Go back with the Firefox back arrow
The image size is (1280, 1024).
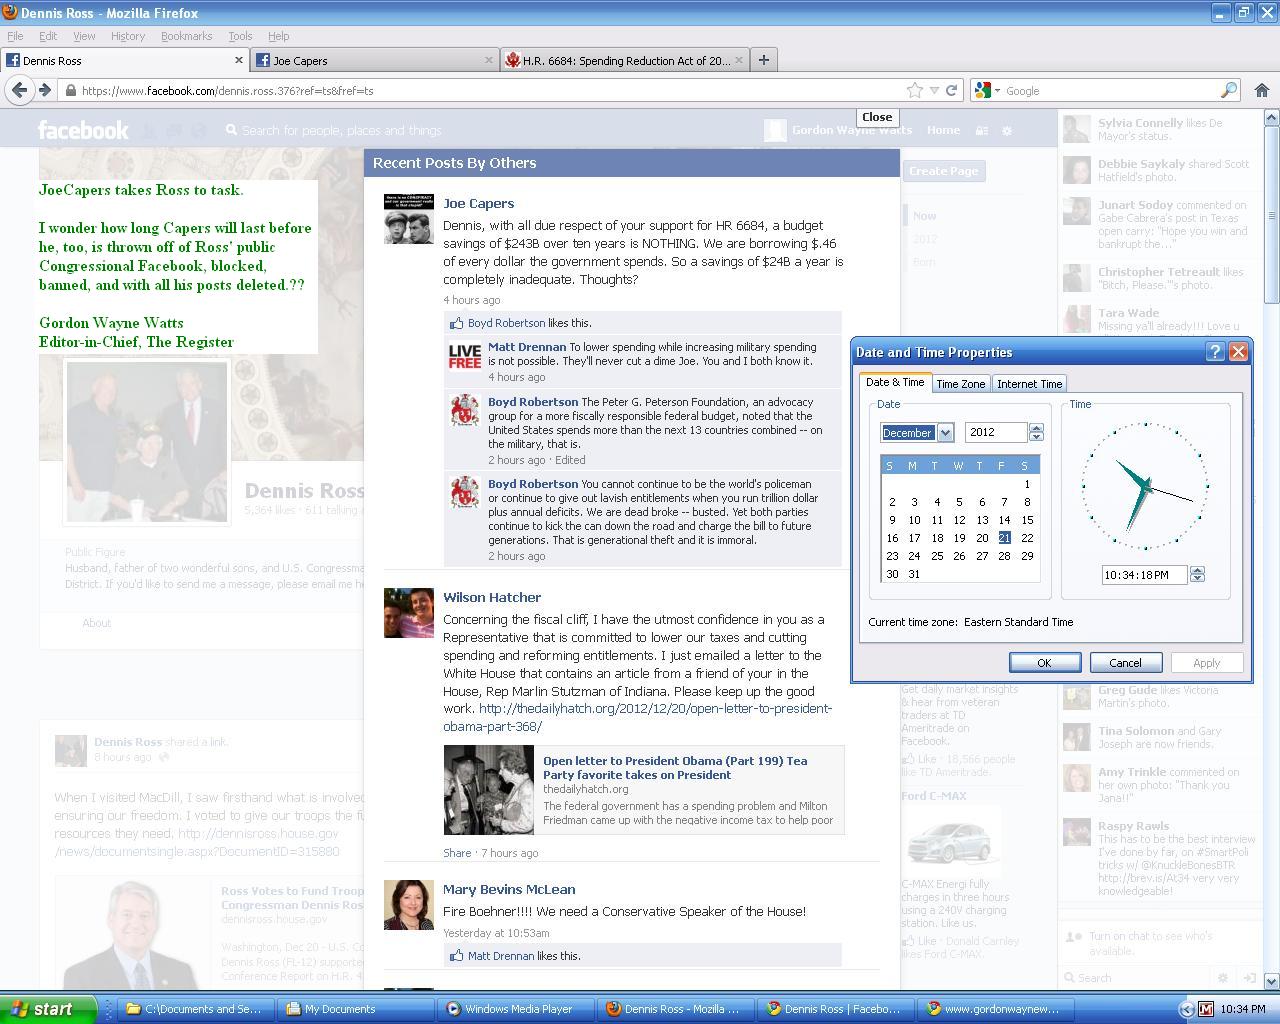pyautogui.click(x=19, y=90)
